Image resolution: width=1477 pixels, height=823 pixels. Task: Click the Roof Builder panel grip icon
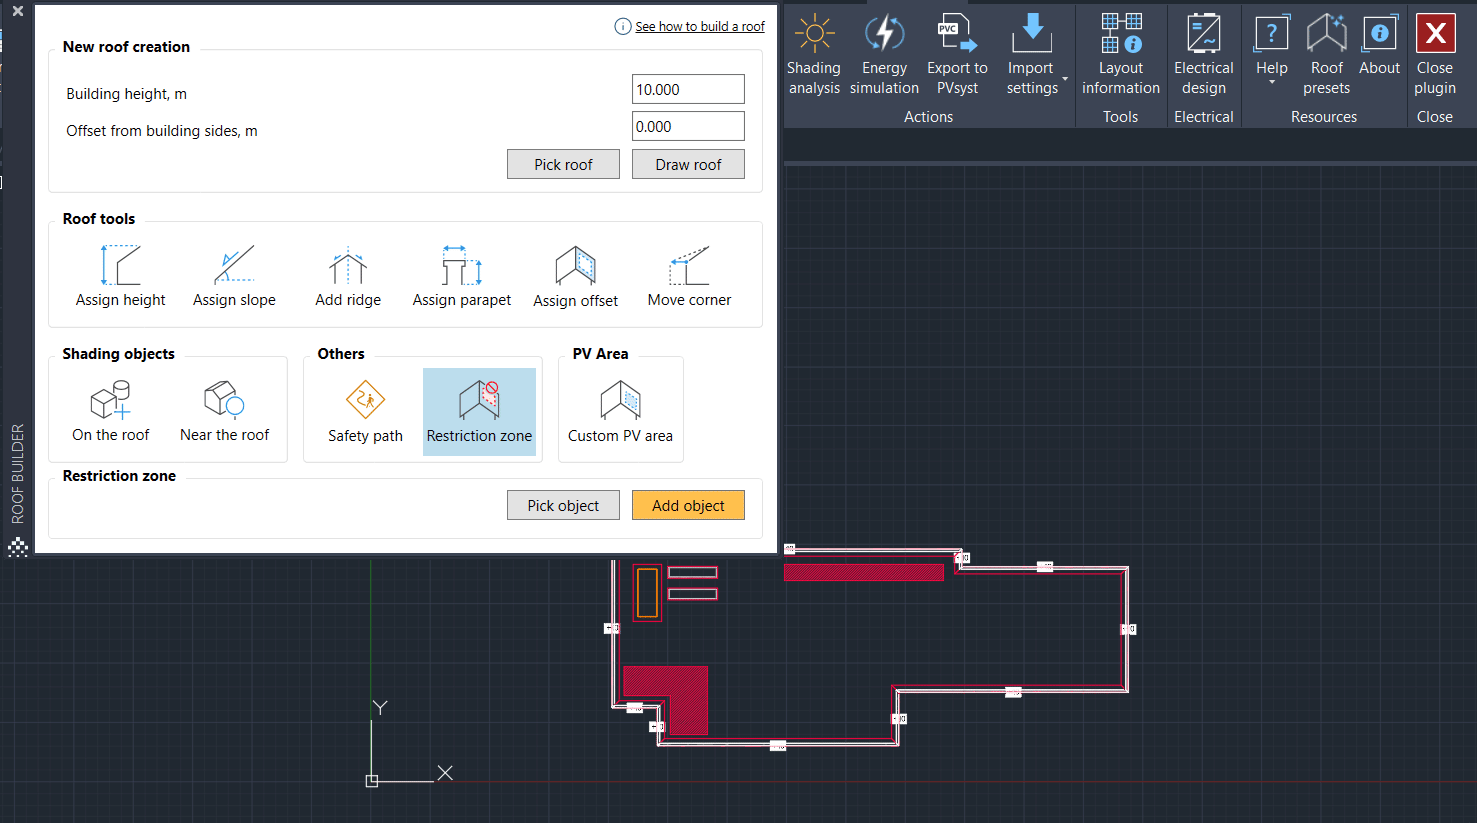pyautogui.click(x=18, y=547)
